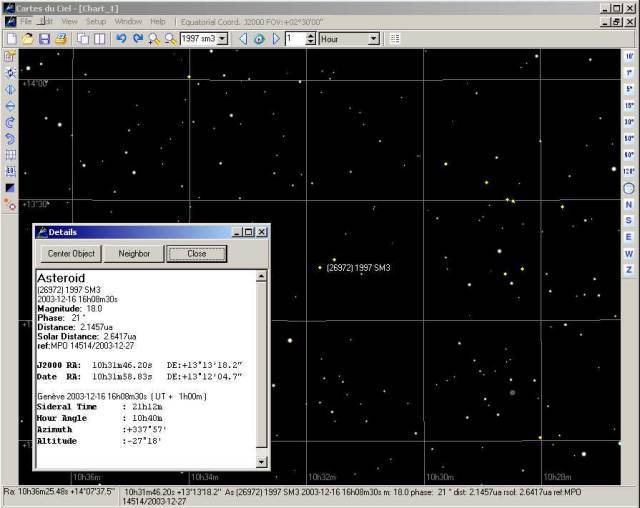Viewport: 640px width, 508px height.
Task: Click the Altitude value -27°18'
Action: click(144, 441)
